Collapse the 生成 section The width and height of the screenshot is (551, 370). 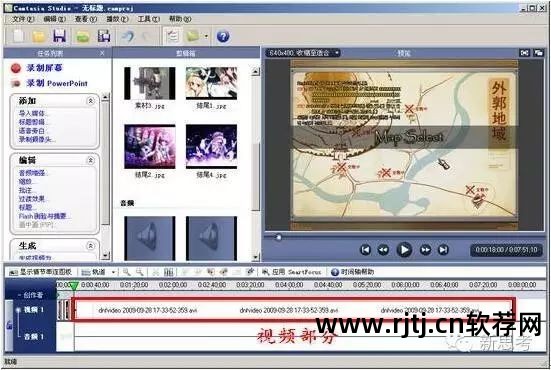(90, 246)
